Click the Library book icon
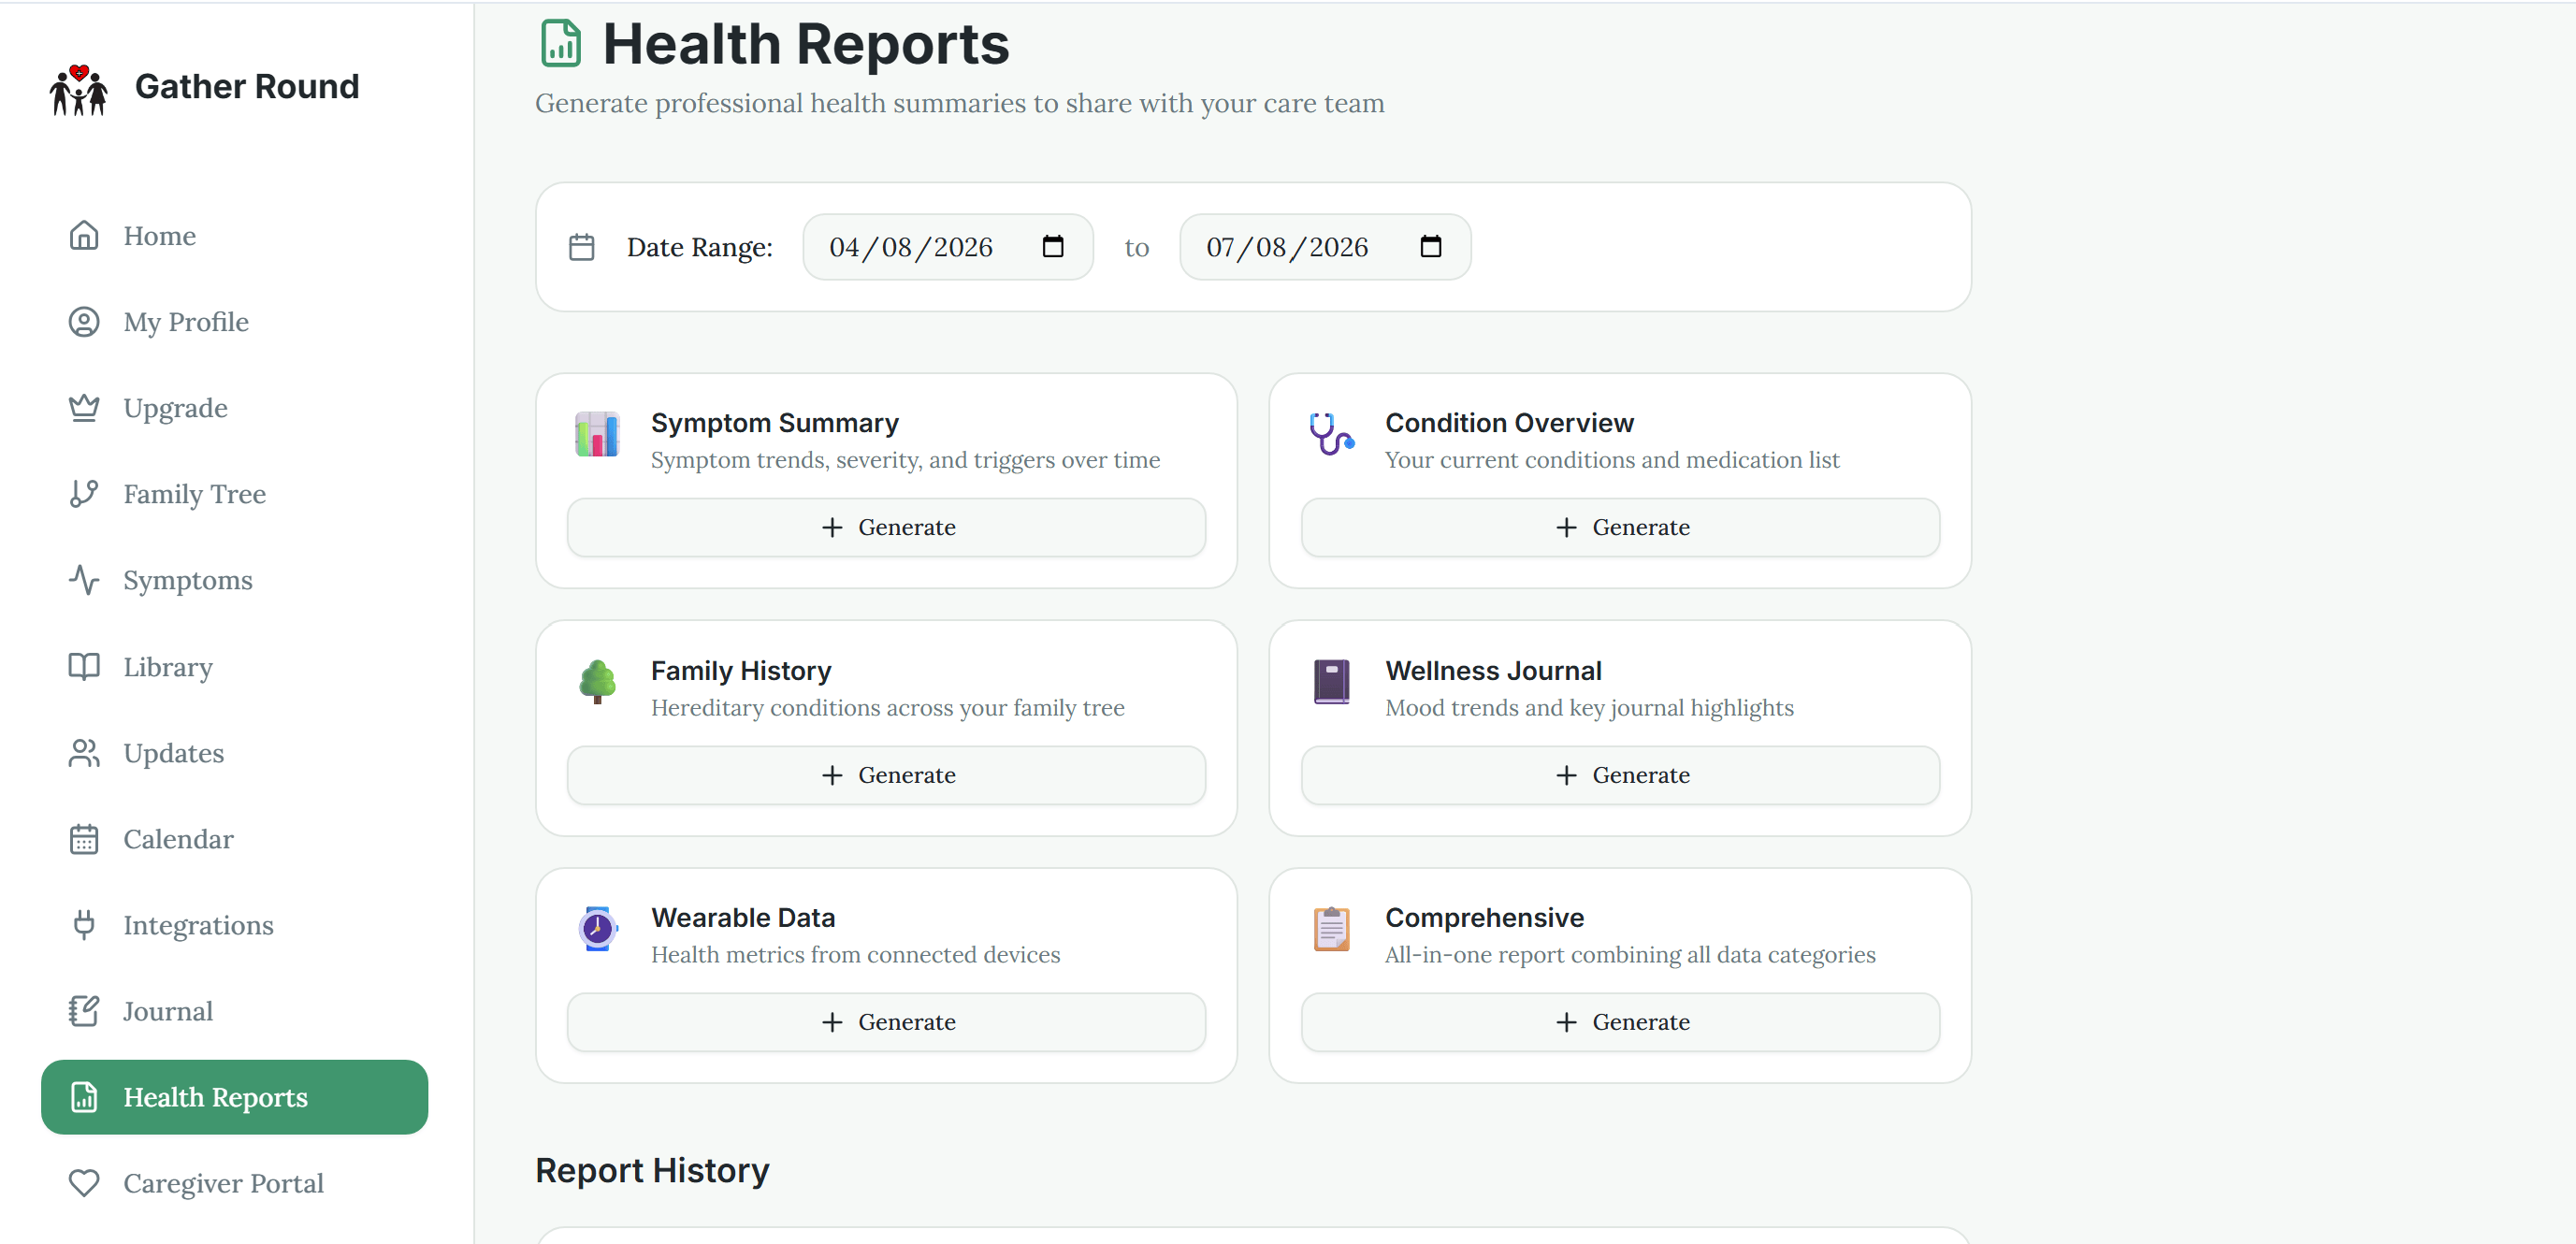Screen dimensions: 2576x1244 (84, 666)
